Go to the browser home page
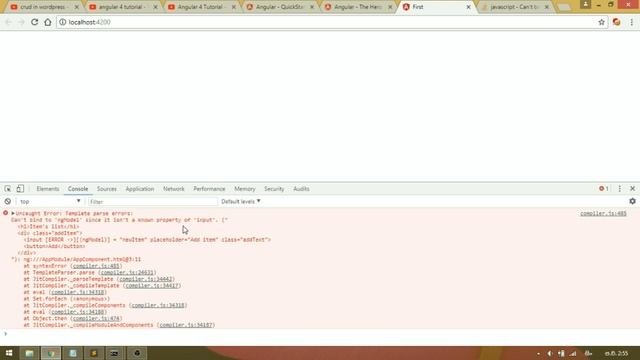Image resolution: width=640 pixels, height=360 pixels. point(48,22)
